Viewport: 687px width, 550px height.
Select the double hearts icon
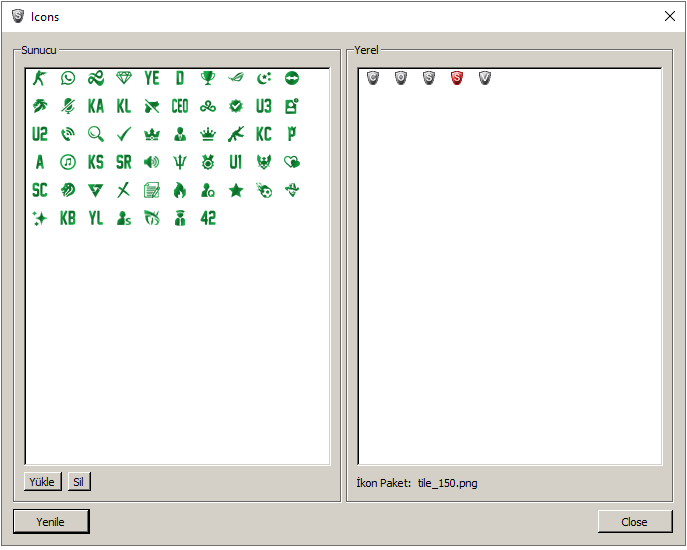pyautogui.click(x=292, y=163)
